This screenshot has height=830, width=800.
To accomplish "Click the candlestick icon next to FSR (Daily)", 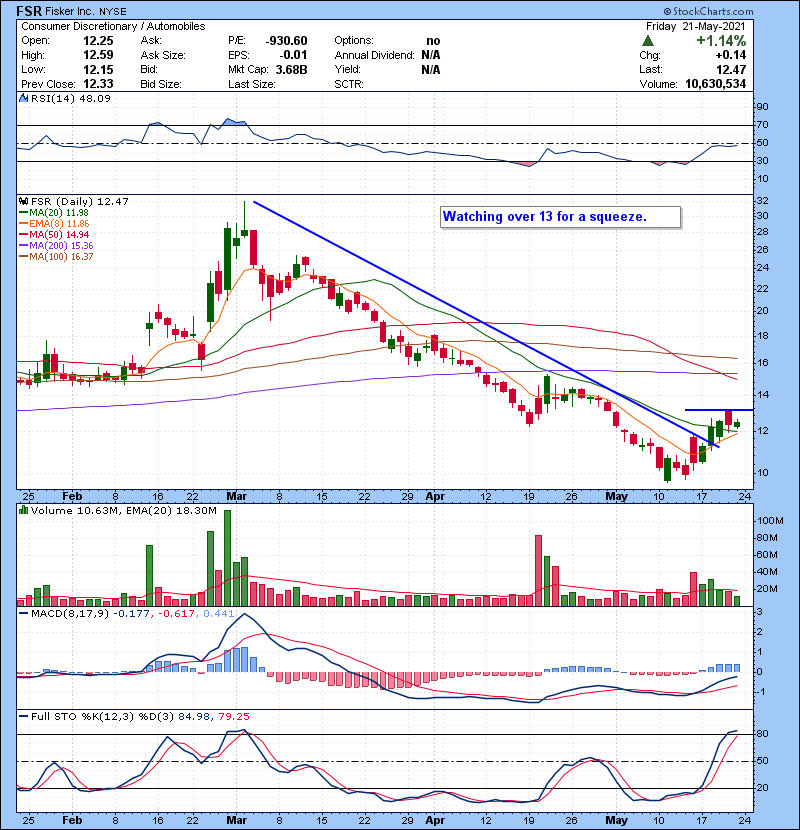I will point(23,202).
